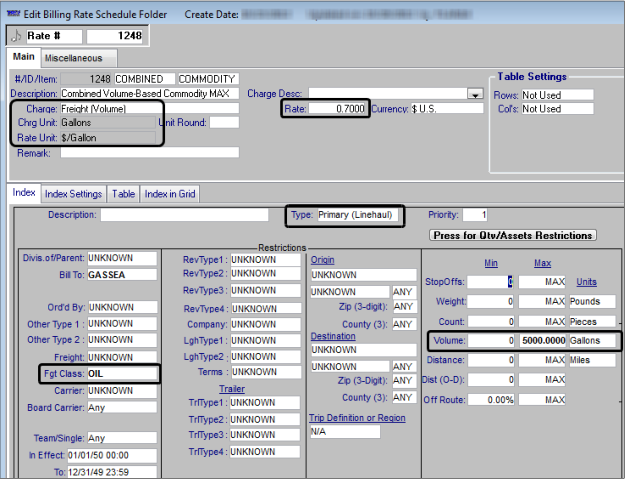The height and width of the screenshot is (479, 626).
Task: Click the Currency field $ U.S.
Action: [447, 109]
